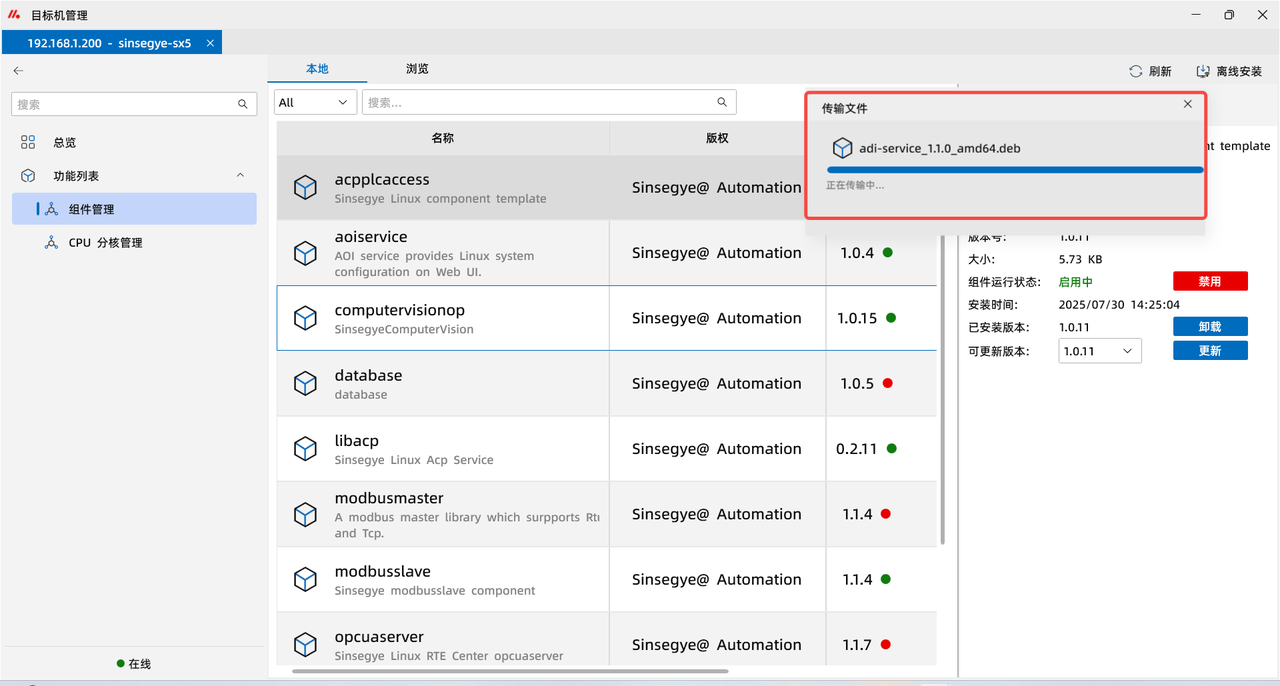1280x686 pixels.
Task: Select the 本地 tab
Action: pyautogui.click(x=317, y=69)
